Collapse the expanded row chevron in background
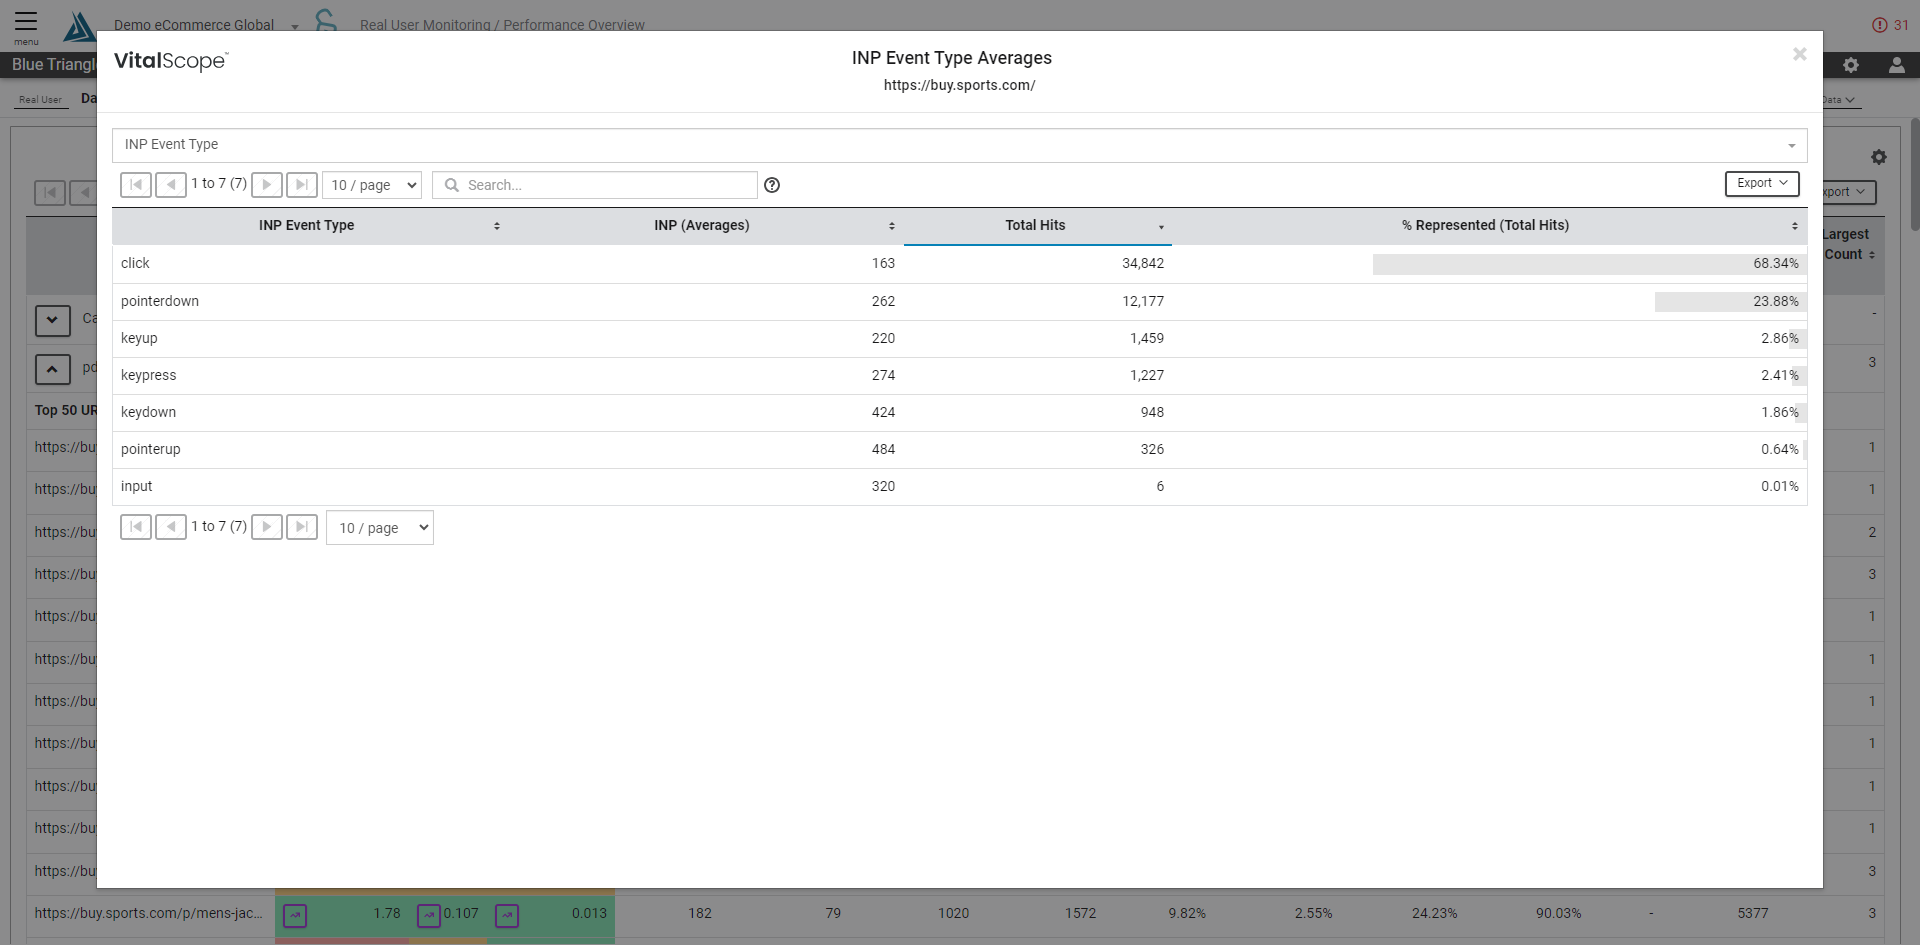 pos(52,369)
